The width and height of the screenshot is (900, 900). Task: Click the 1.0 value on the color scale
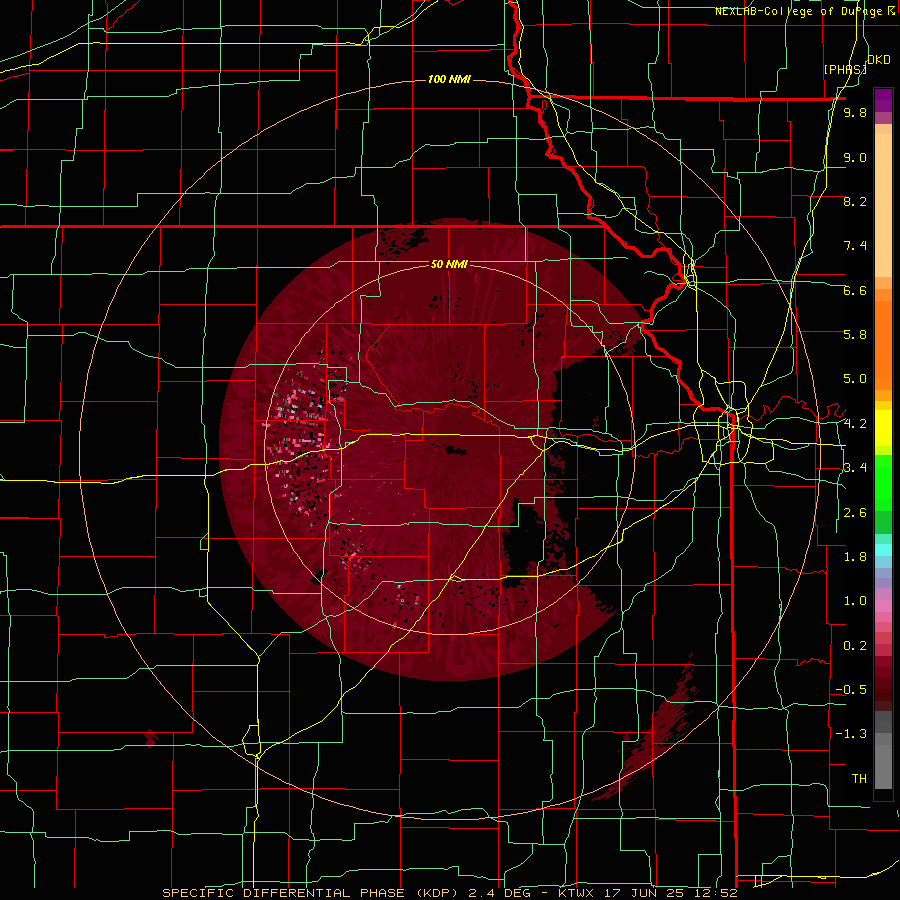(x=855, y=601)
